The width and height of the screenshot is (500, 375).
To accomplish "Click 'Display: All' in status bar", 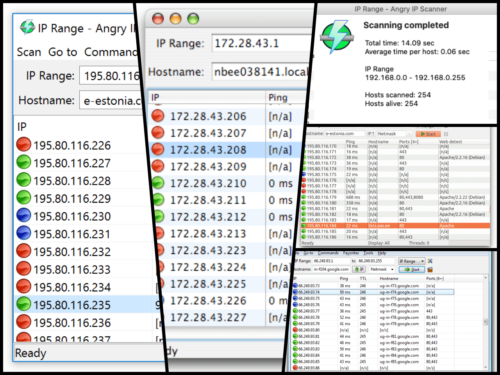I will [x=379, y=243].
